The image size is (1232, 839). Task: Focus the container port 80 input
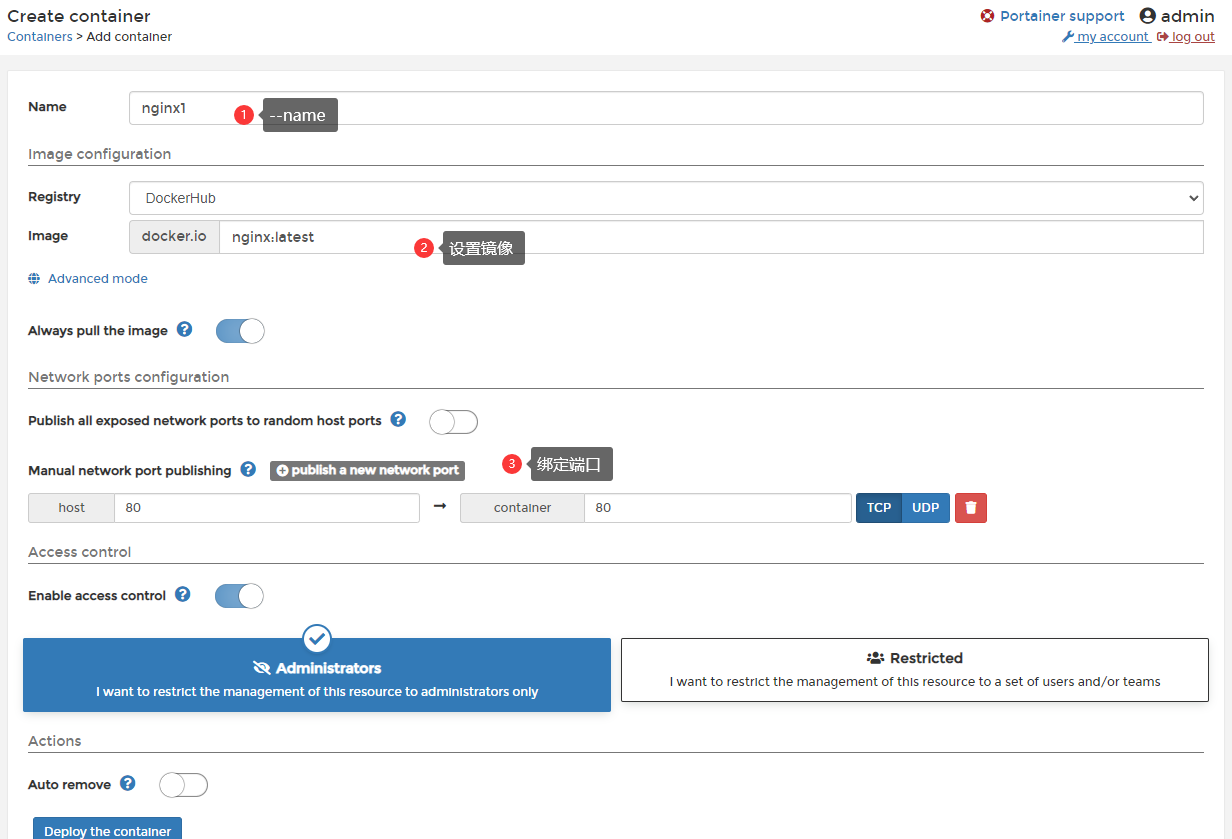click(718, 508)
